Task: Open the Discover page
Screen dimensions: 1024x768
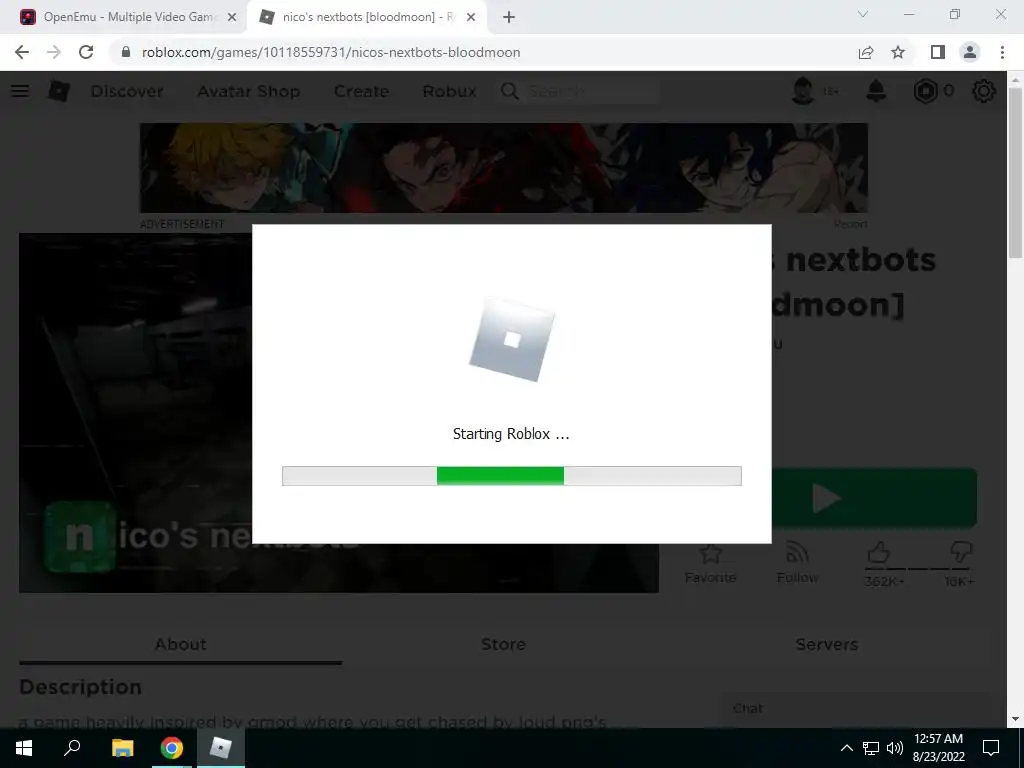Action: pos(127,91)
